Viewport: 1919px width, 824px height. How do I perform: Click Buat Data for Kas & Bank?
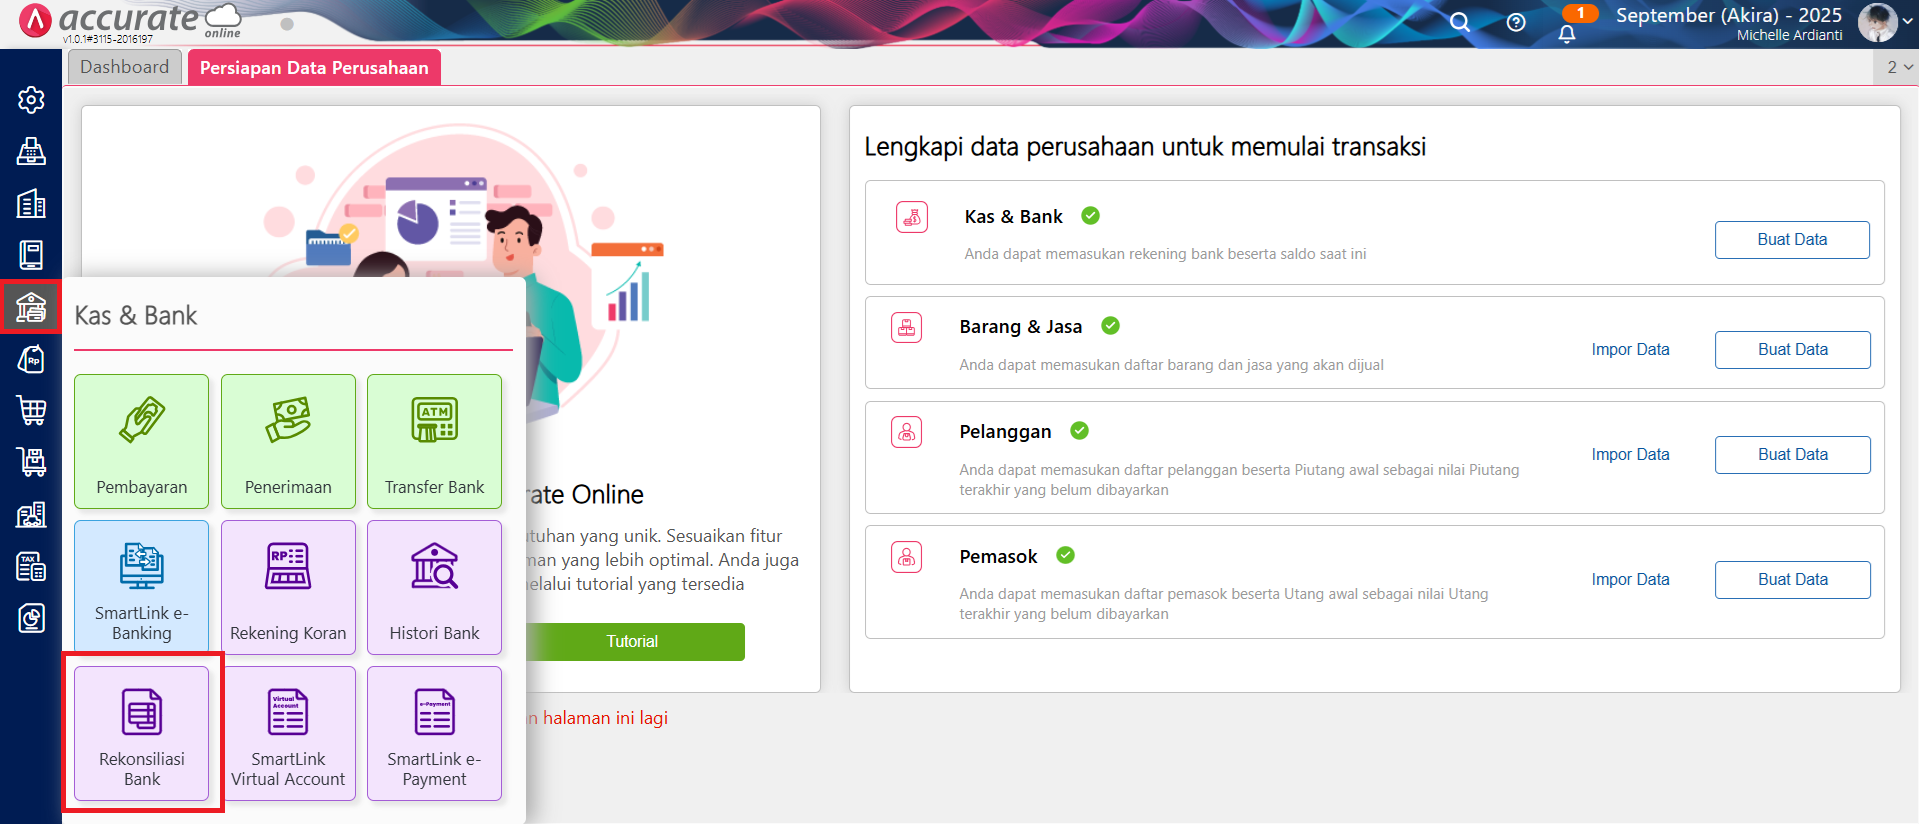tap(1792, 240)
